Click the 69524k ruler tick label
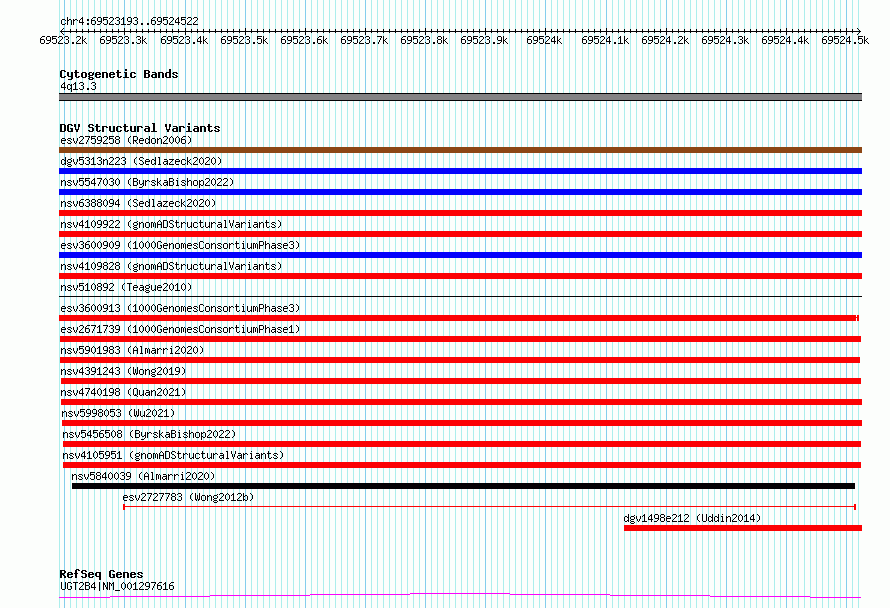890x608 pixels. click(x=544, y=40)
